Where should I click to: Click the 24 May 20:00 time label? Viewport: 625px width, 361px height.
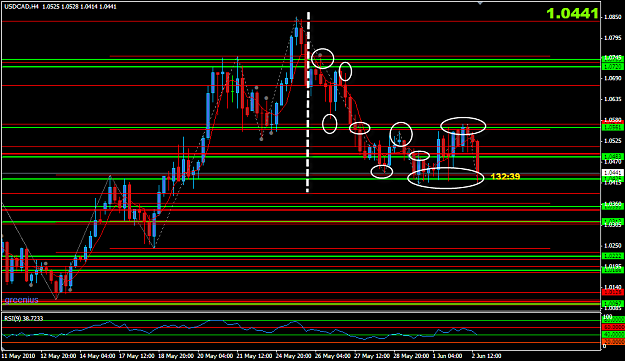pyautogui.click(x=294, y=356)
